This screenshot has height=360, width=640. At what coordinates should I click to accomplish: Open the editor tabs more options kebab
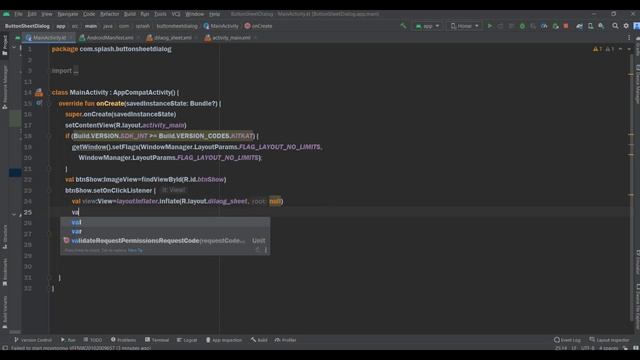click(x=629, y=38)
